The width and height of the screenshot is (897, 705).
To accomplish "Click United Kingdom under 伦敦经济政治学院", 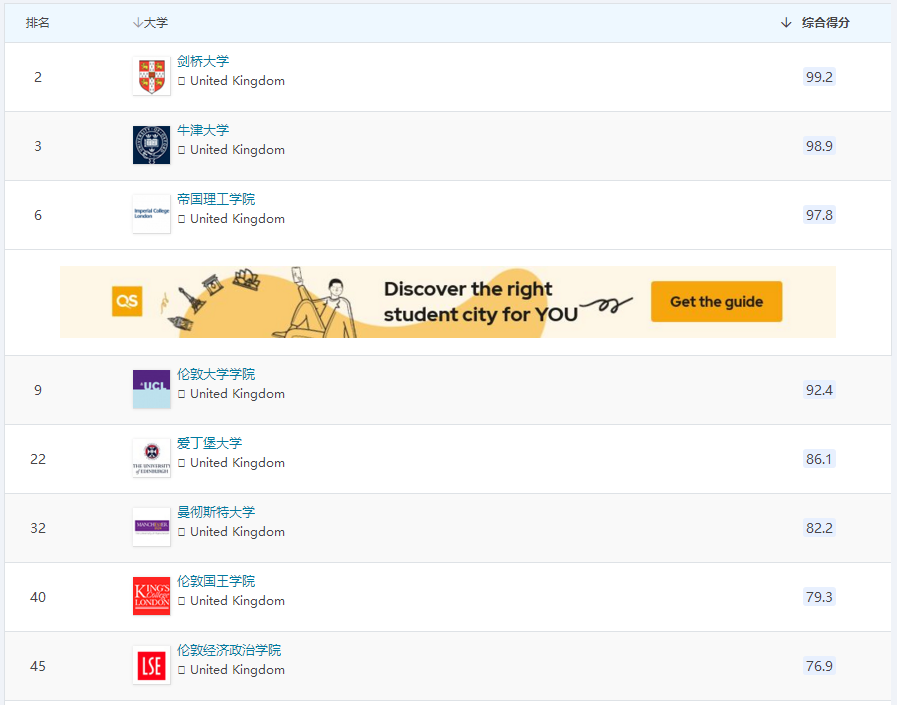I will tap(237, 670).
